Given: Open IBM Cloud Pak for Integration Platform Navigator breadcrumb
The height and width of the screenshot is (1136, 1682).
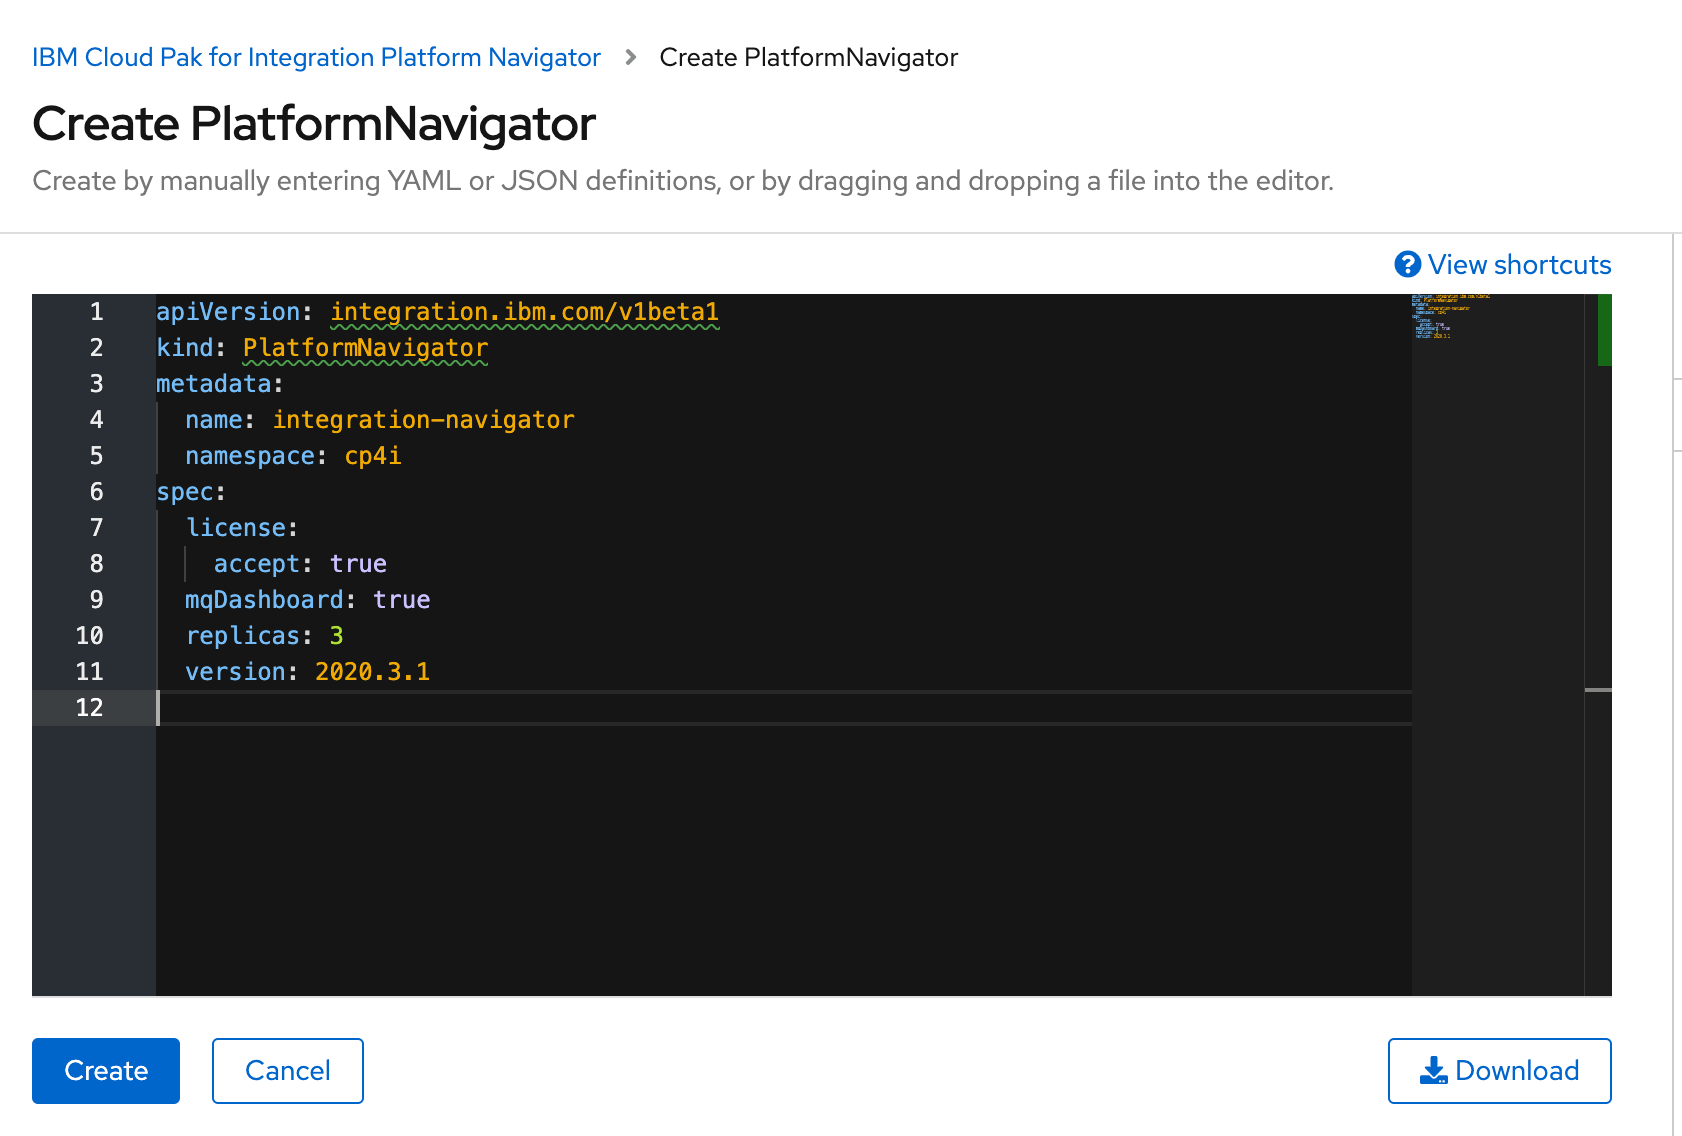Looking at the screenshot, I should tap(316, 57).
